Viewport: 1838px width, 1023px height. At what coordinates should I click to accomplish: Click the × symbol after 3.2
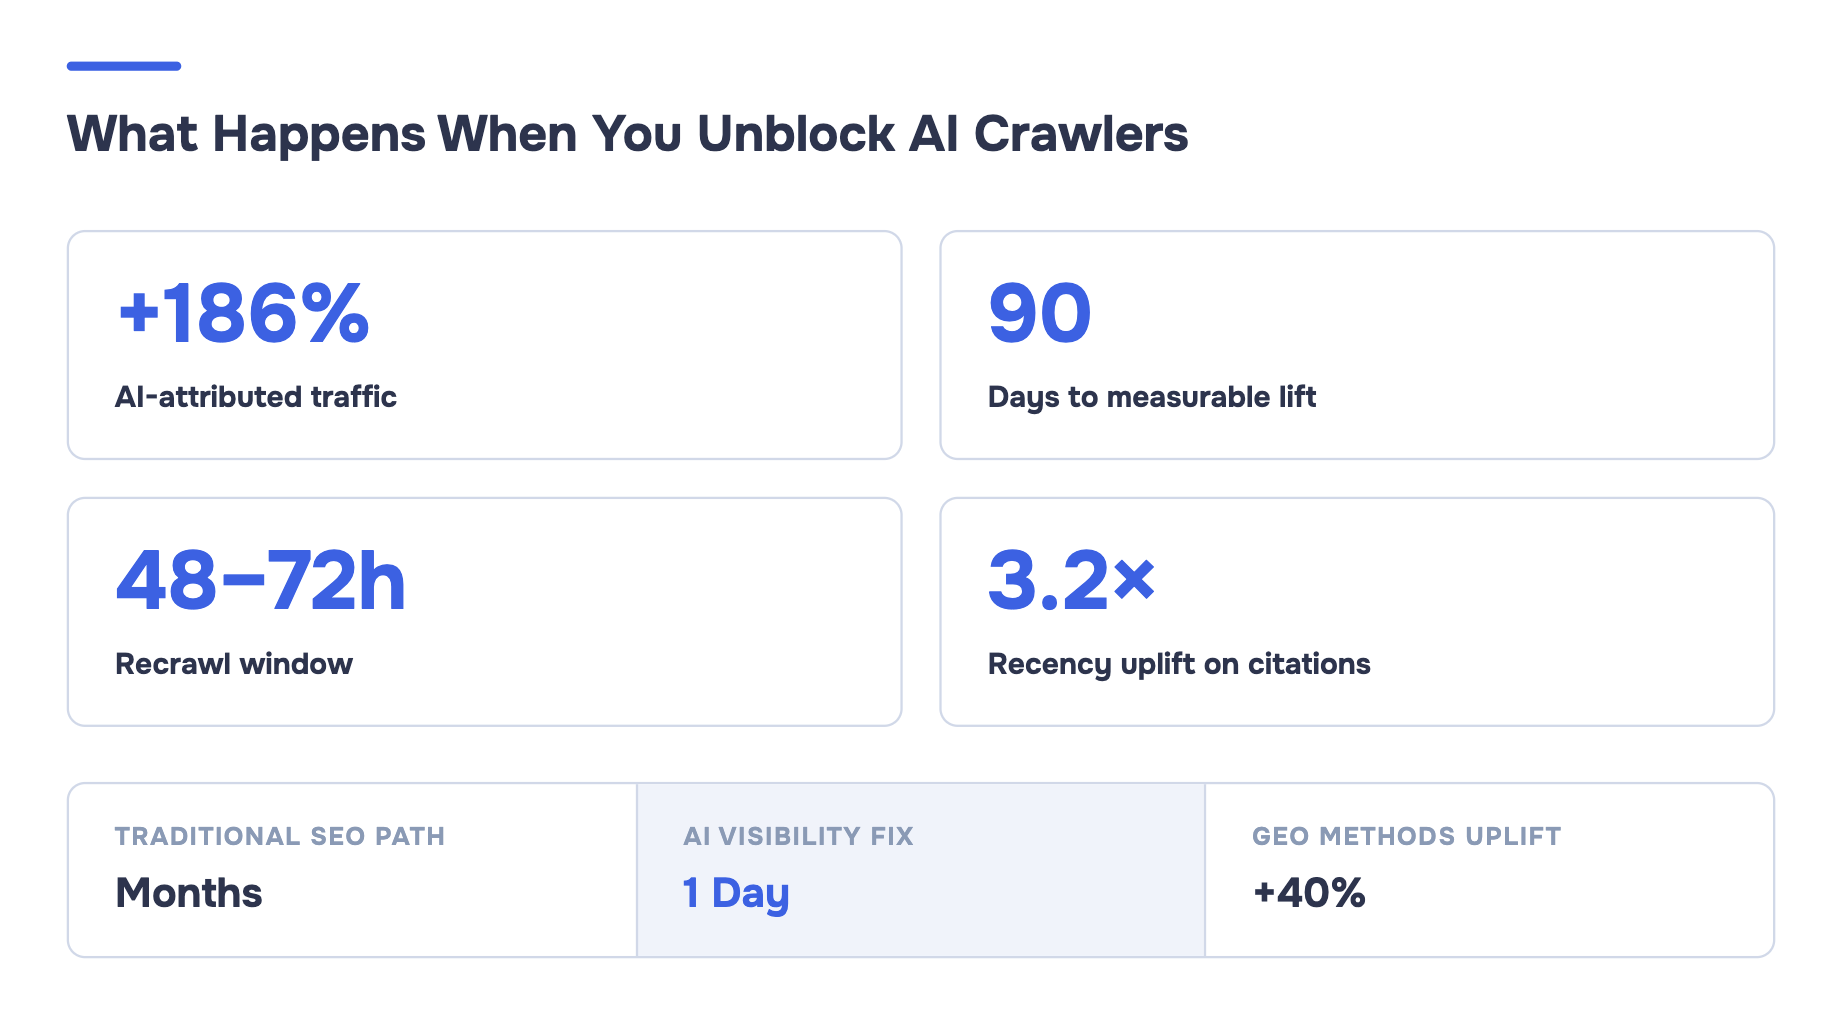pos(1135,579)
